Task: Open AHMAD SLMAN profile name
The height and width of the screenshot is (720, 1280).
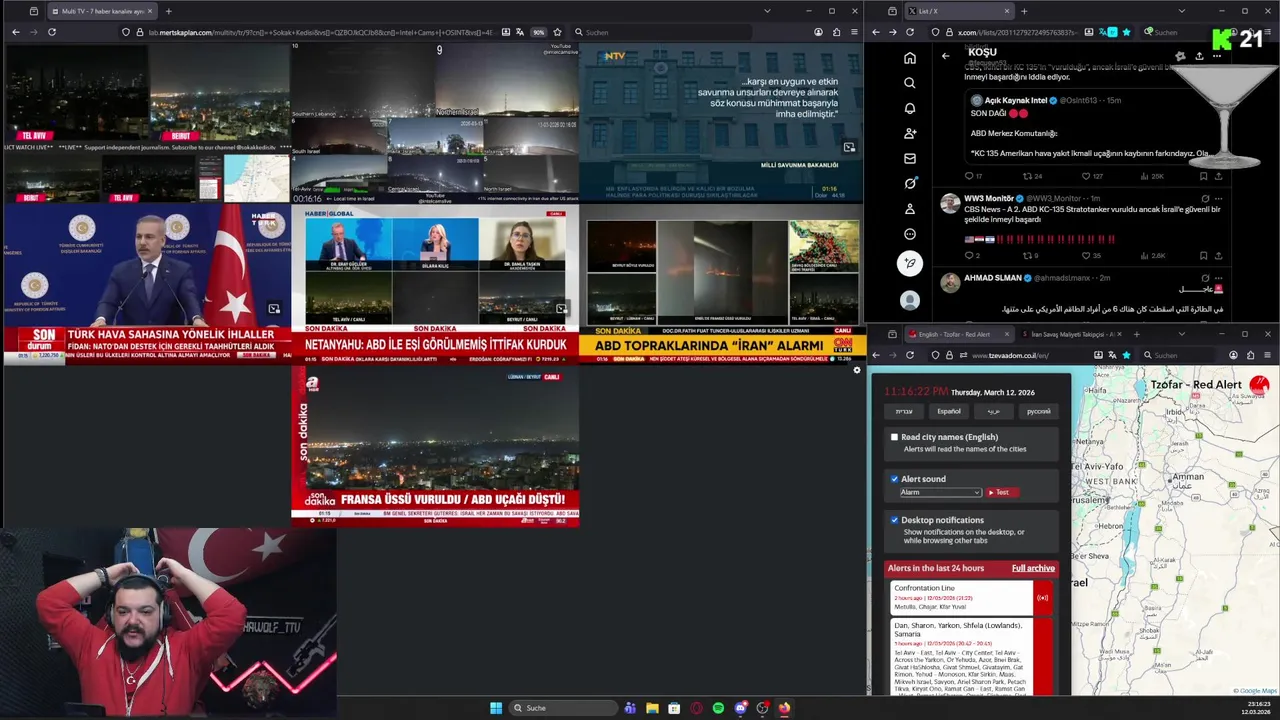Action: [x=993, y=277]
